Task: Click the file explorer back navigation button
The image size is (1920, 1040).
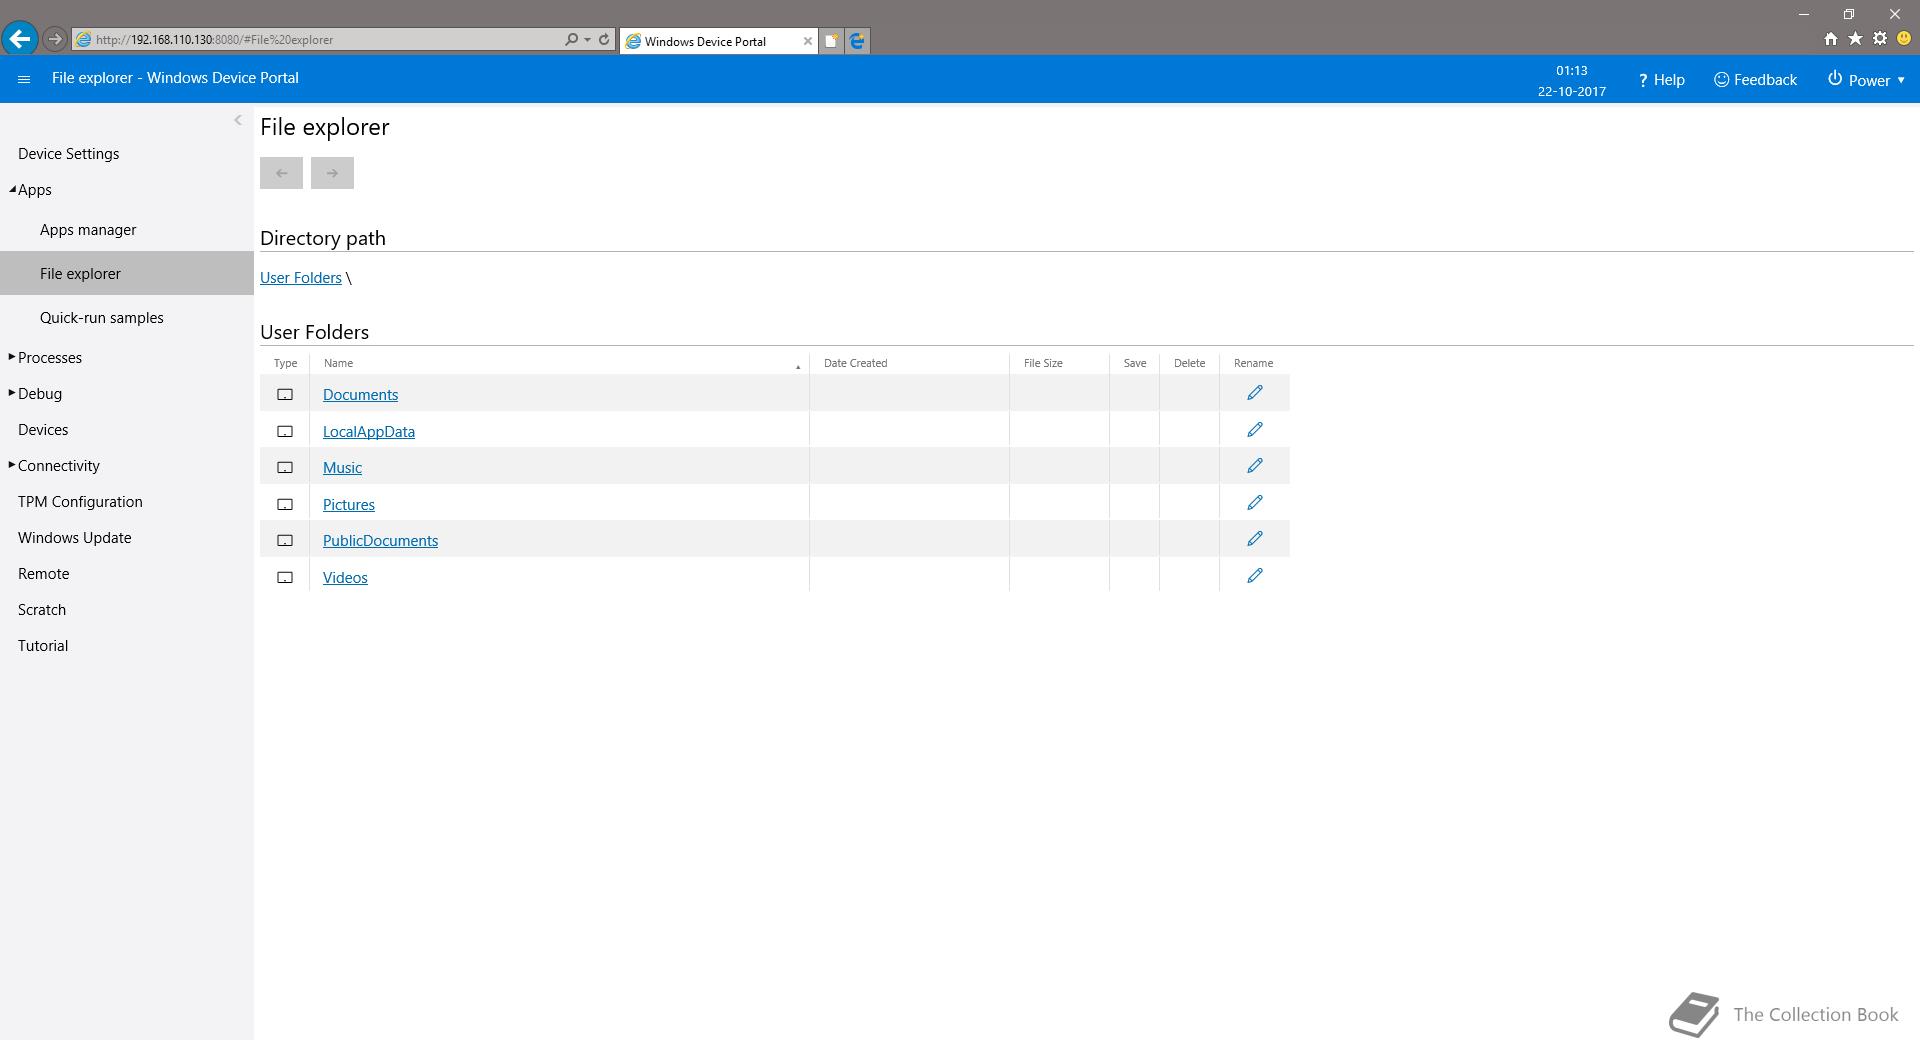Action: click(281, 173)
